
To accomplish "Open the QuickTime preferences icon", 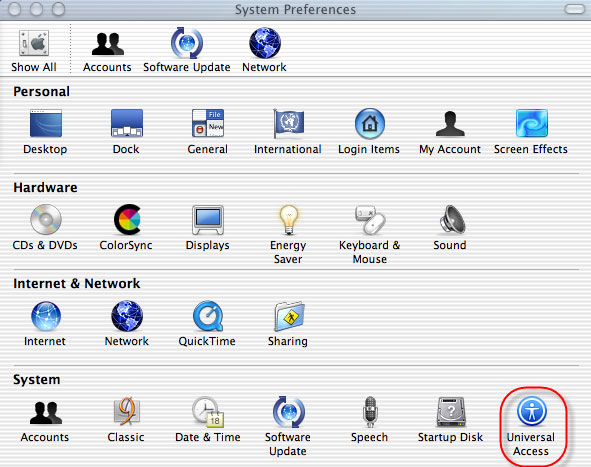I will click(x=208, y=316).
